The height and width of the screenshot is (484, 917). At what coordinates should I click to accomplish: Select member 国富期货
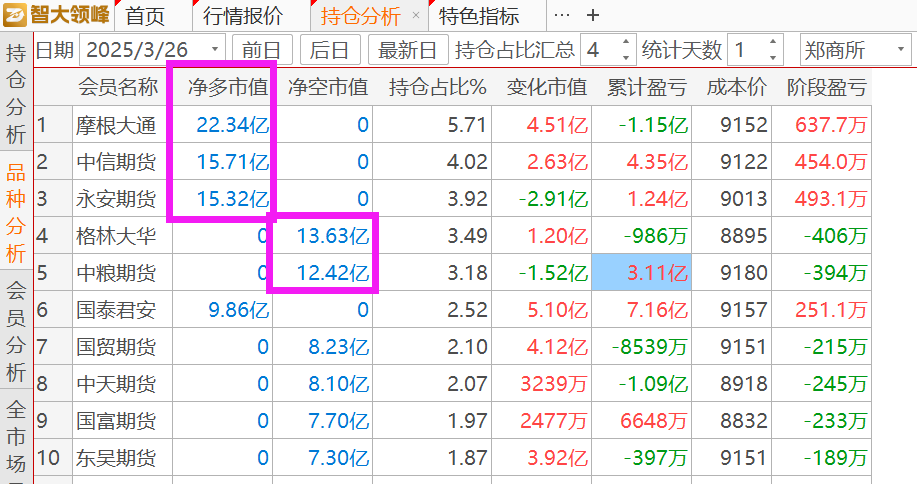point(116,421)
